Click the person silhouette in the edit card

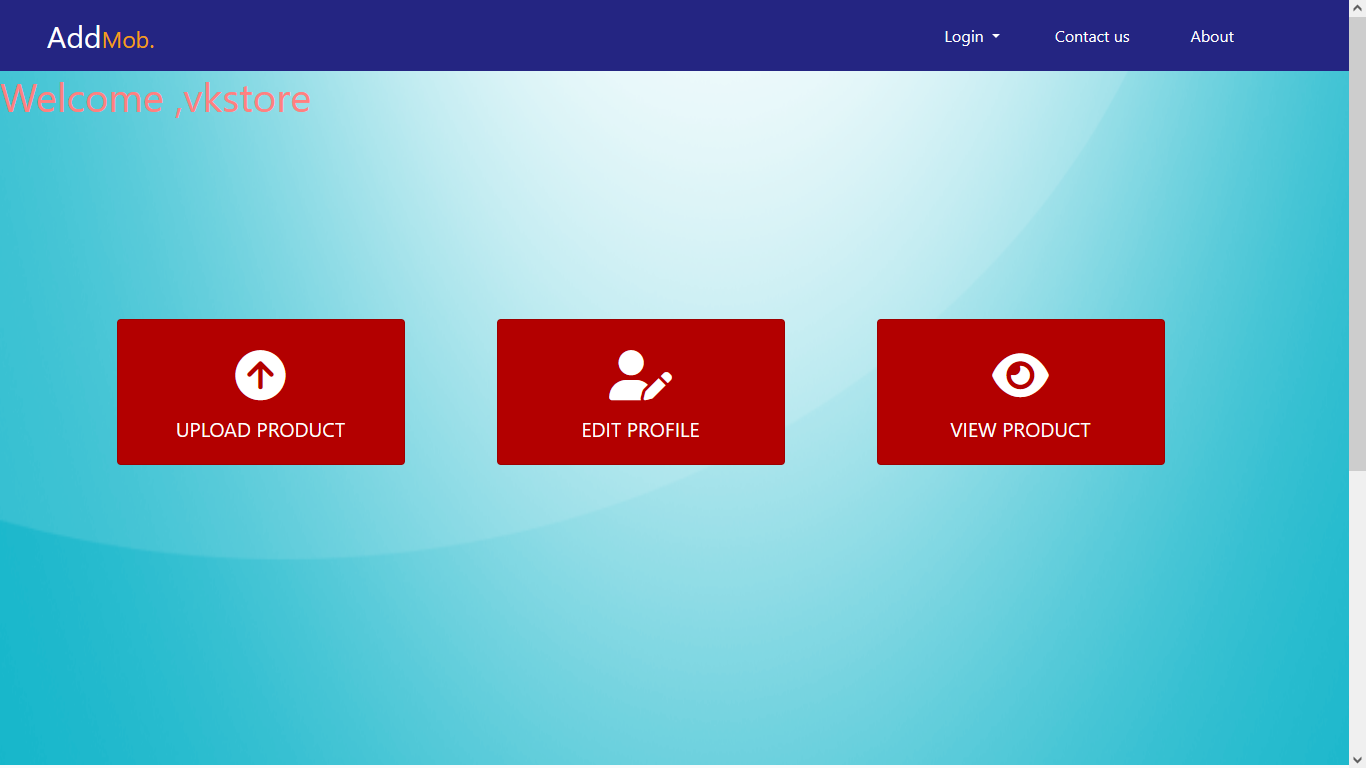(630, 373)
